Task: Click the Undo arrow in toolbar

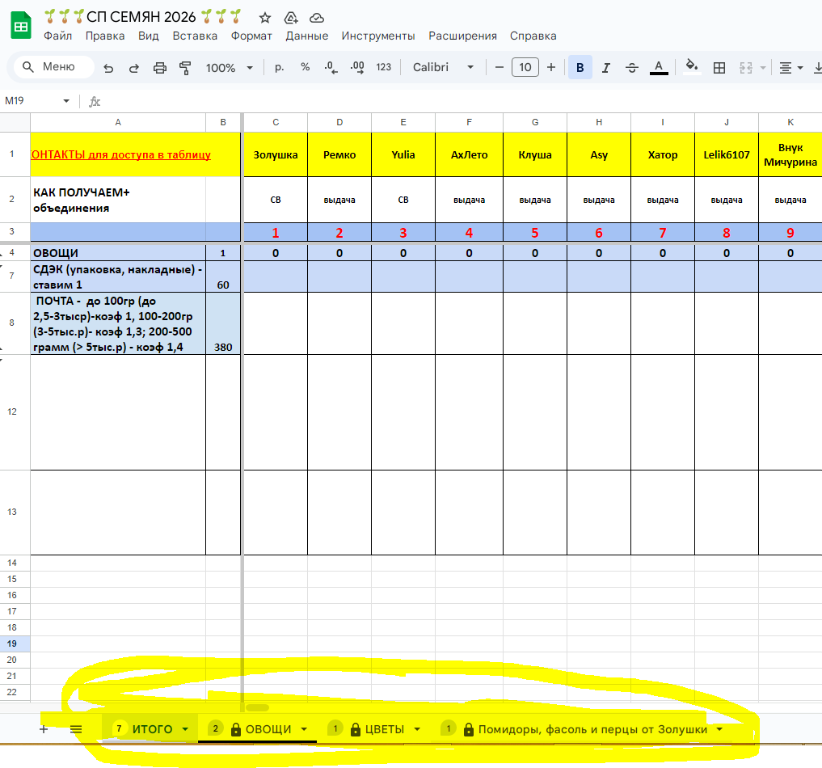Action: [108, 67]
